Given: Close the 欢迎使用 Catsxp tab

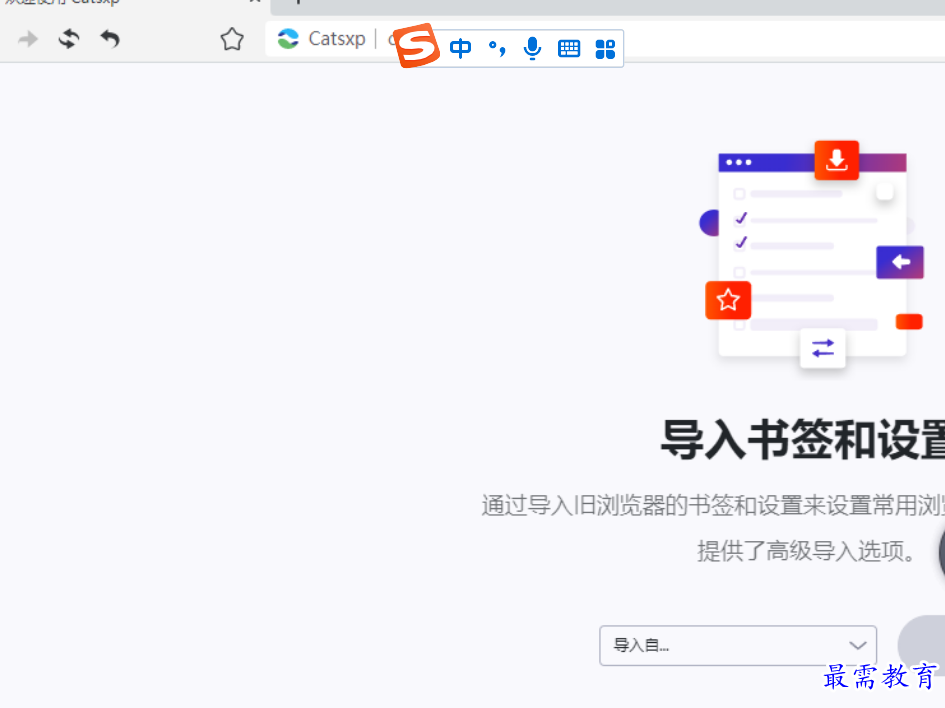Looking at the screenshot, I should pyautogui.click(x=253, y=4).
